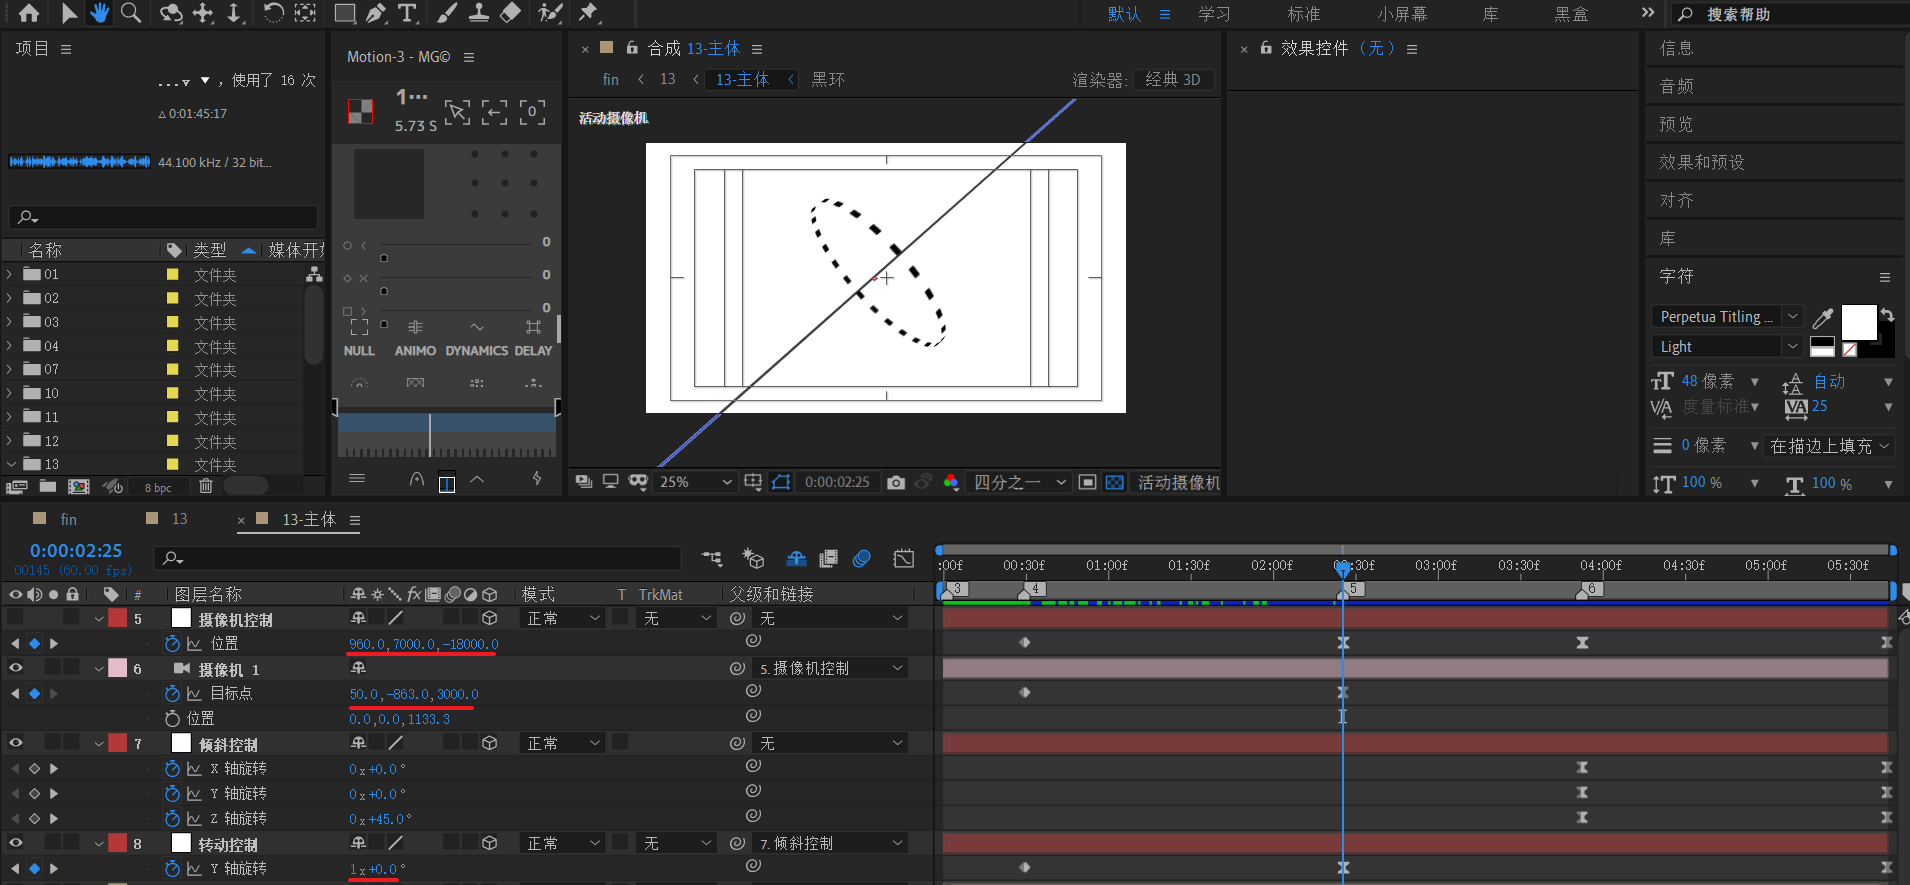Open the 8 bpc color depth setting
The height and width of the screenshot is (885, 1910).
pos(158,488)
